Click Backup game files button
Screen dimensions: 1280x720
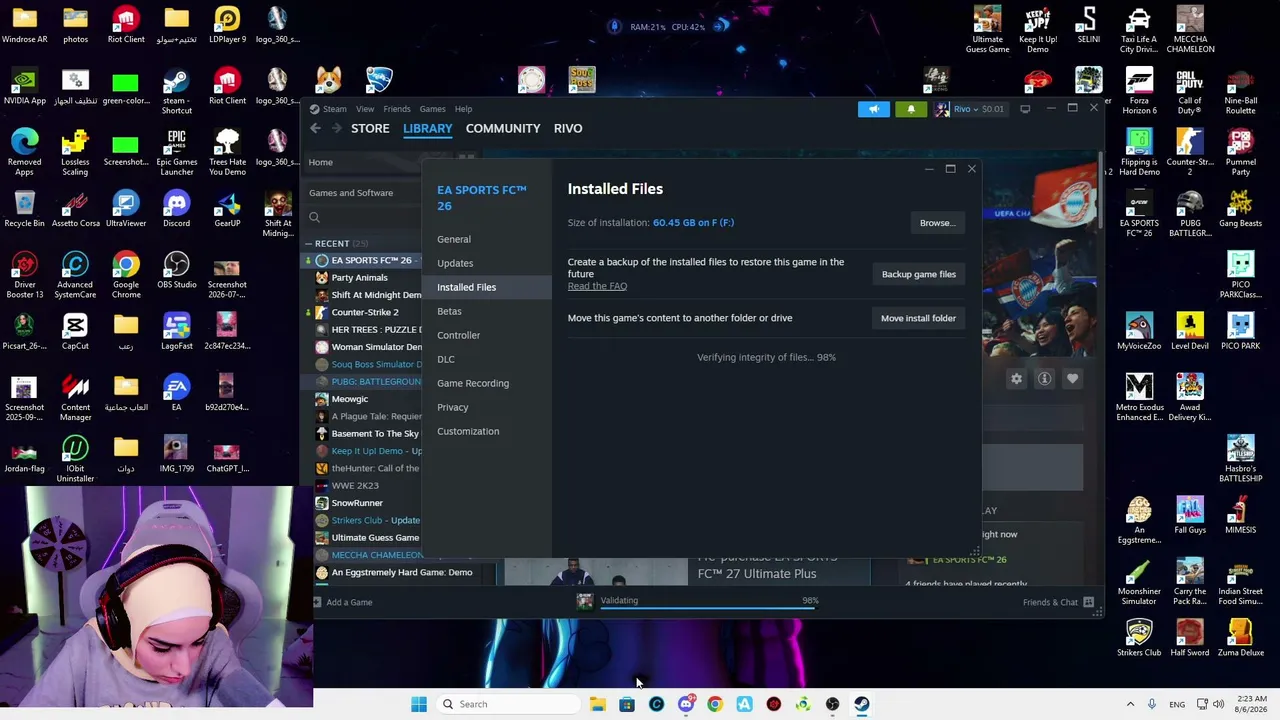coord(918,274)
